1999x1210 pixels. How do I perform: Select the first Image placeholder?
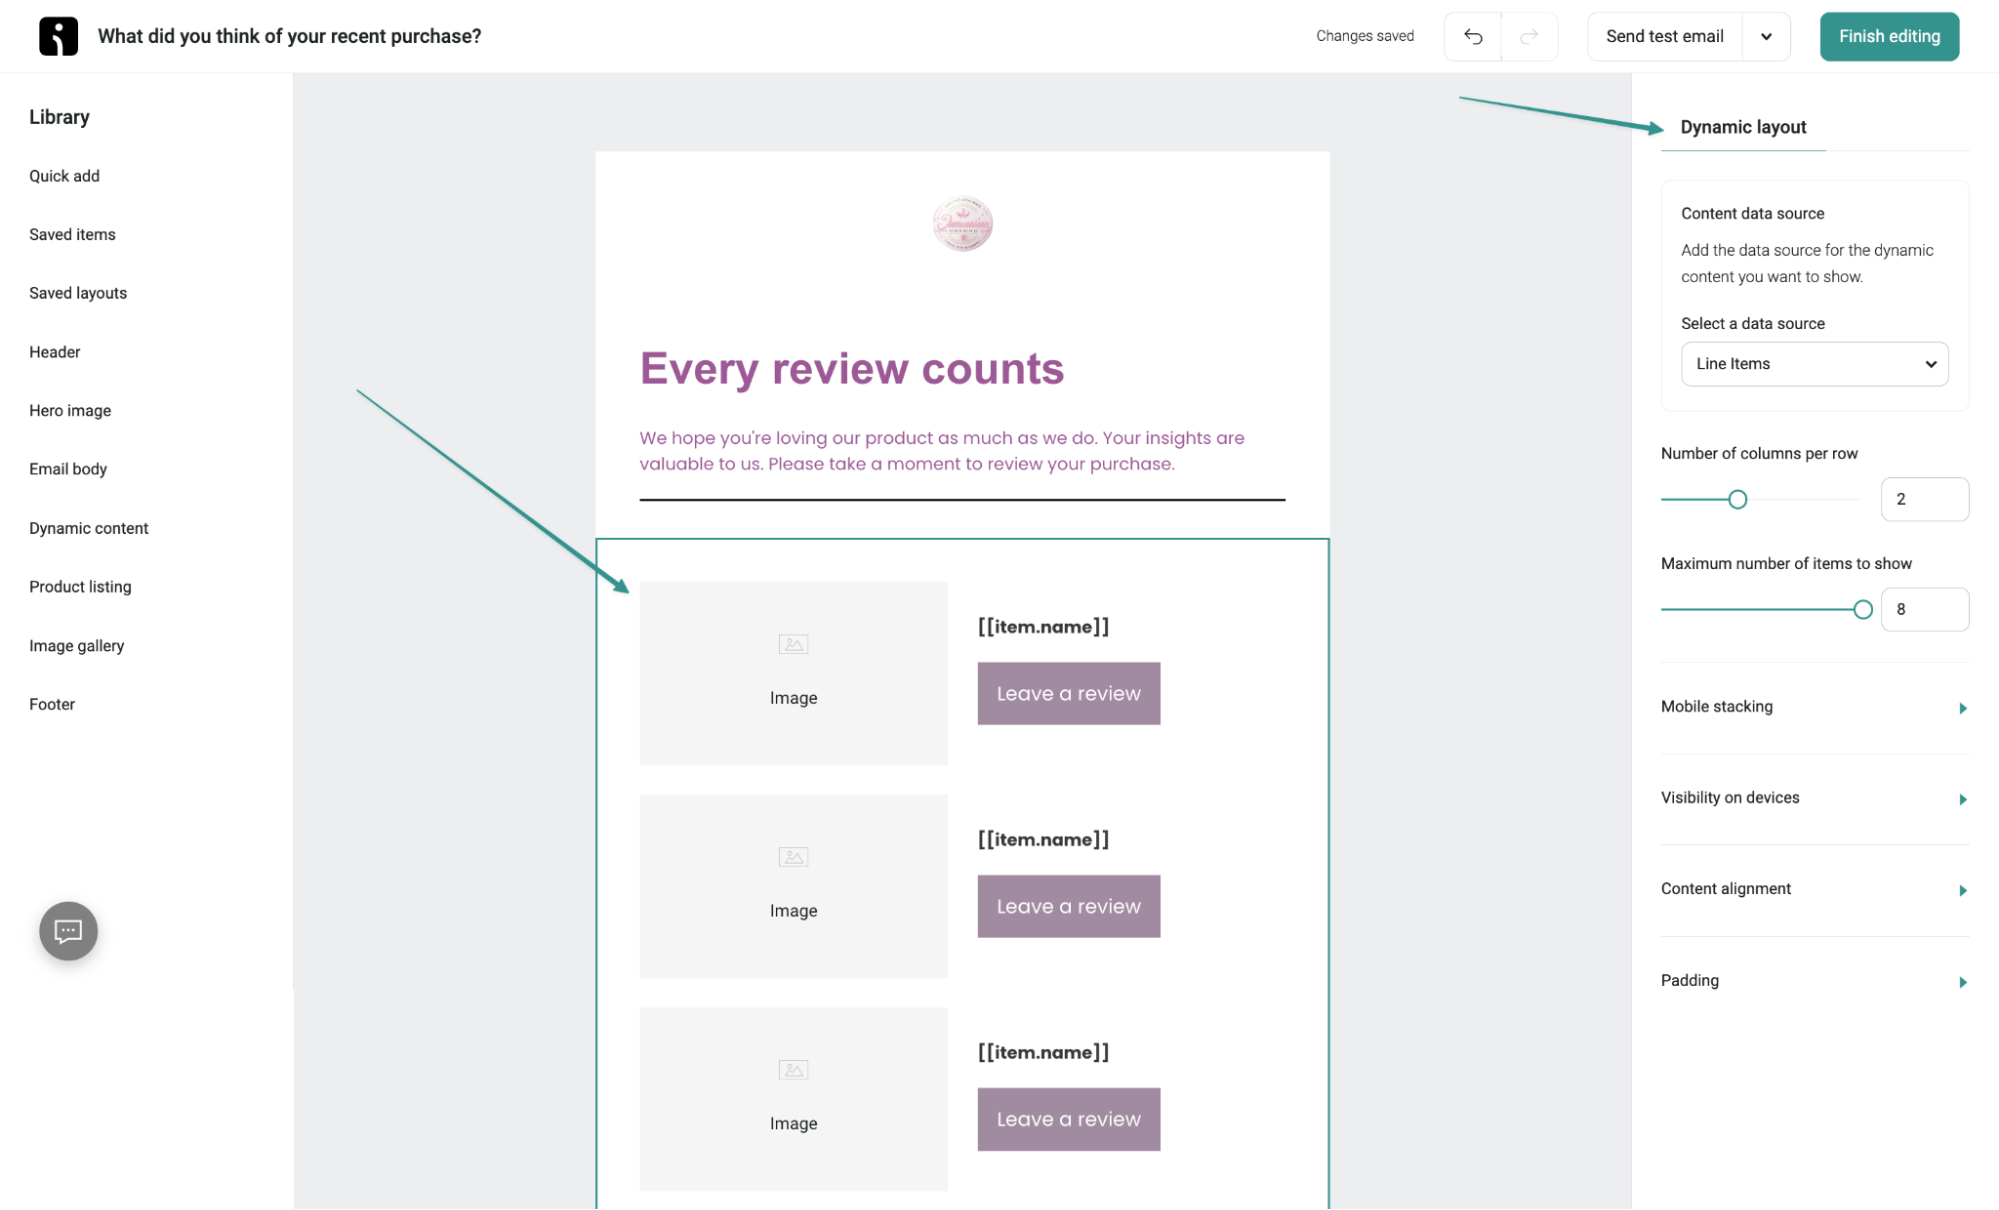tap(793, 673)
